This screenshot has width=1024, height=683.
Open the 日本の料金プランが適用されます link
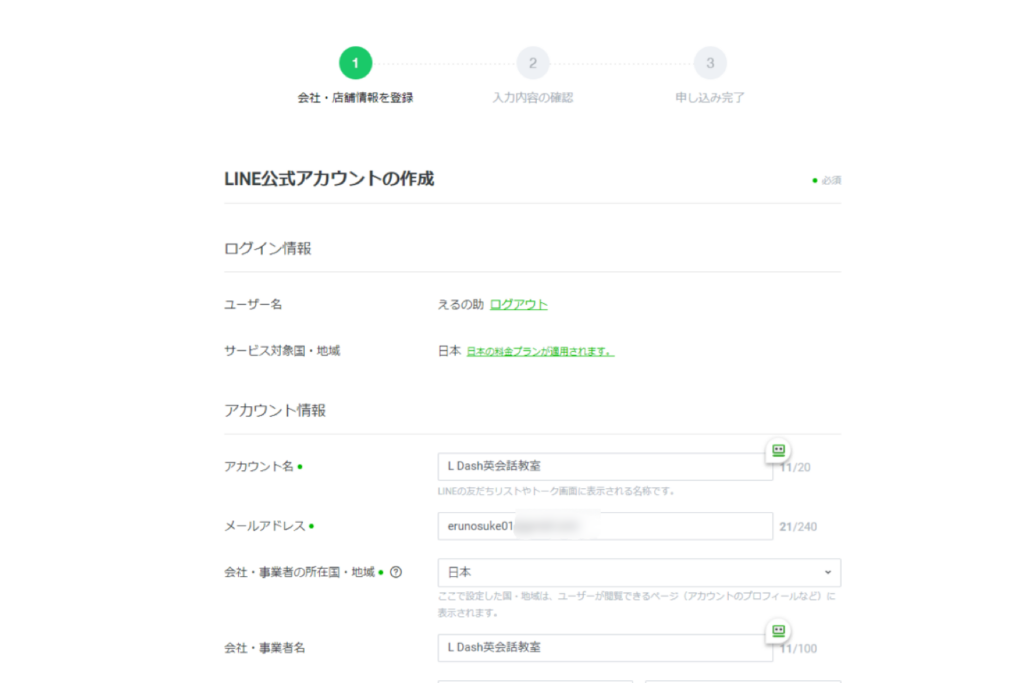click(x=541, y=351)
